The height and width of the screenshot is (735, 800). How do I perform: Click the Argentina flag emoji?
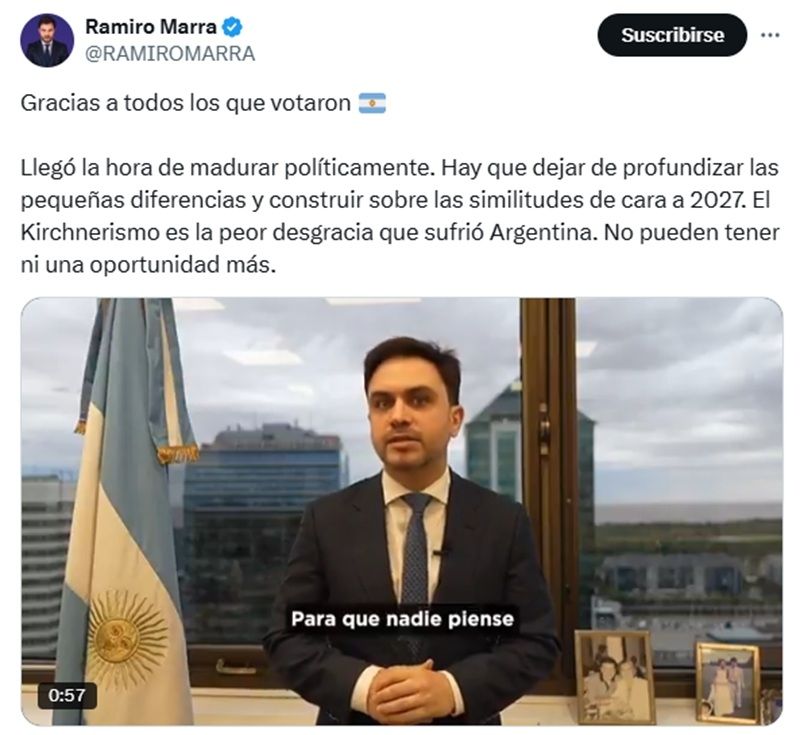click(372, 103)
